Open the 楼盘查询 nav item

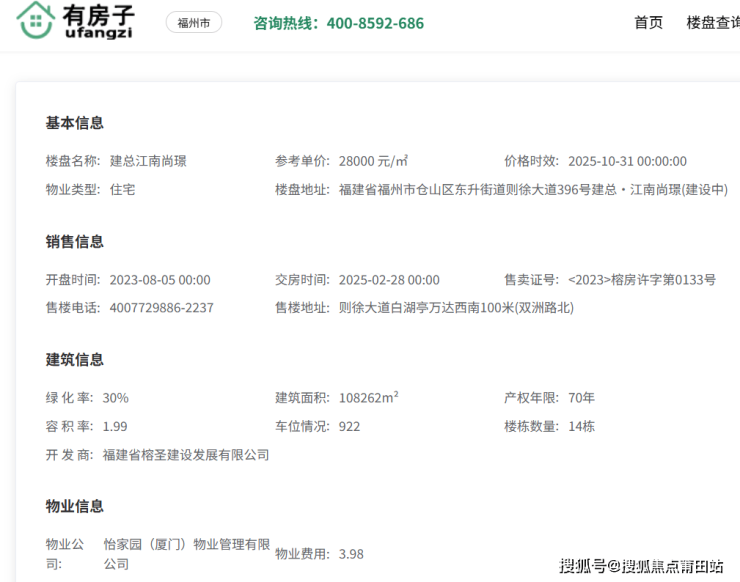[712, 22]
